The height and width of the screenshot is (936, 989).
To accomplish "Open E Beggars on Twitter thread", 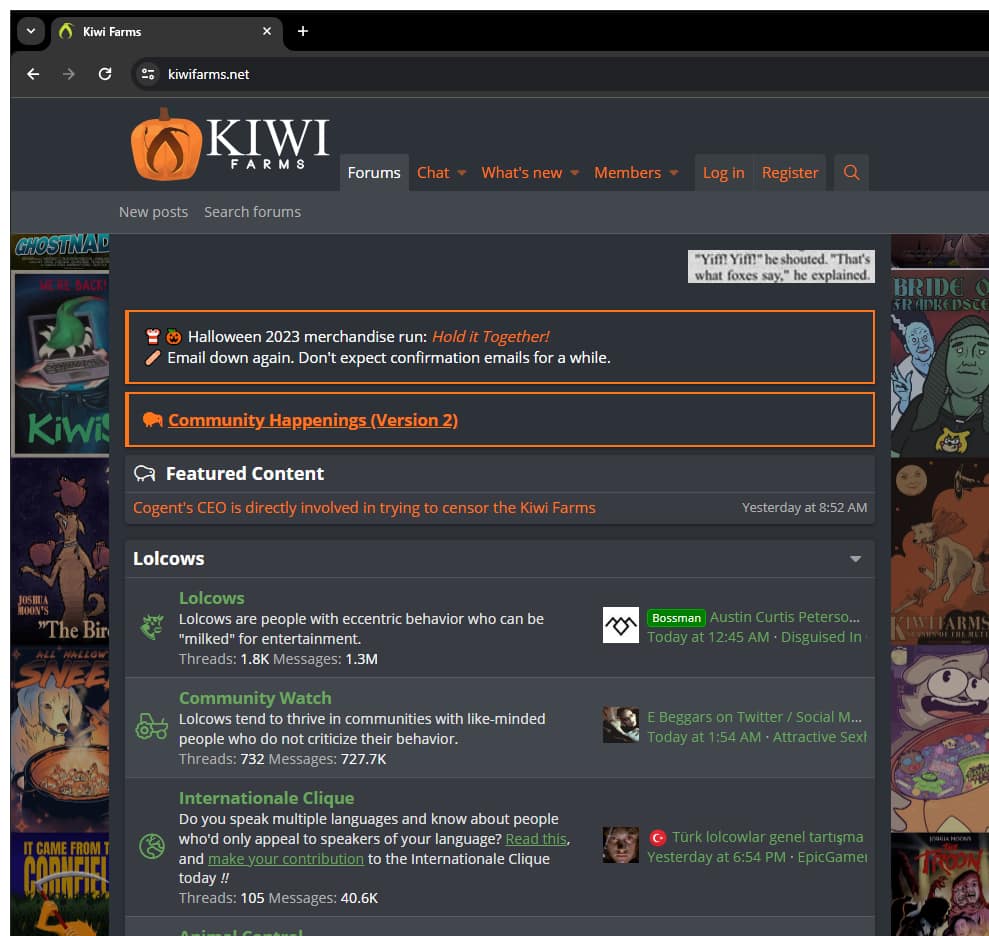I will [x=754, y=717].
